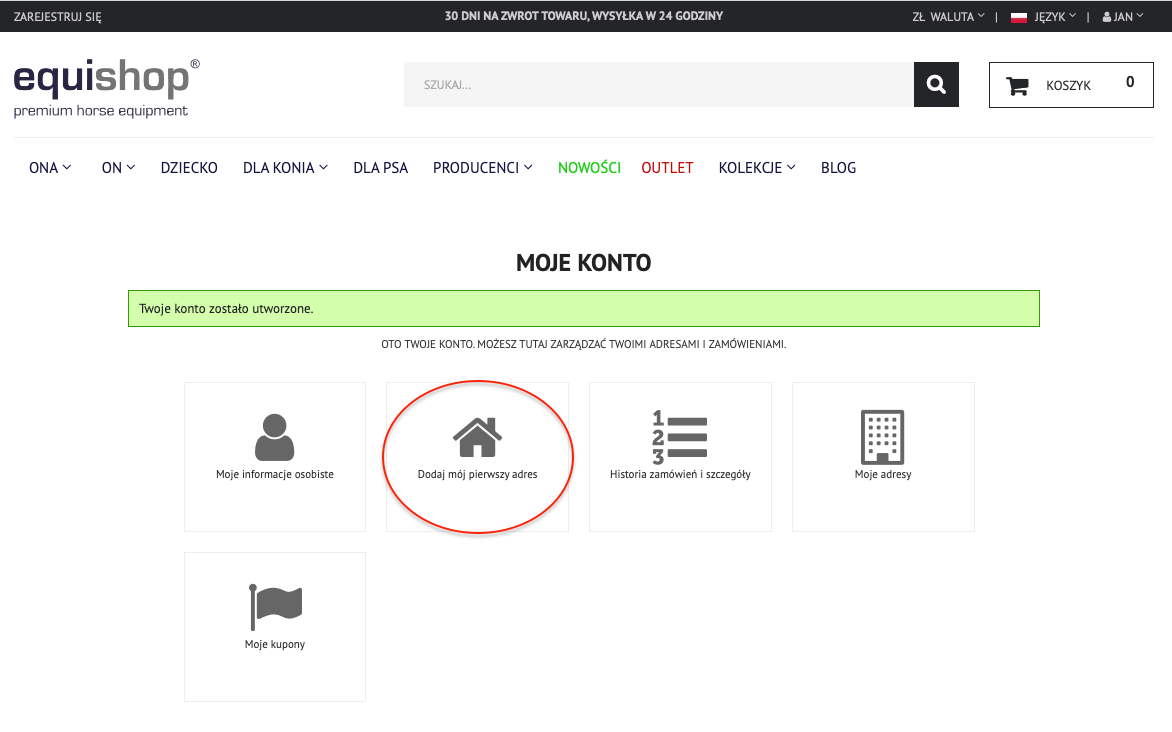Click the building icon for my addresses

882,436
